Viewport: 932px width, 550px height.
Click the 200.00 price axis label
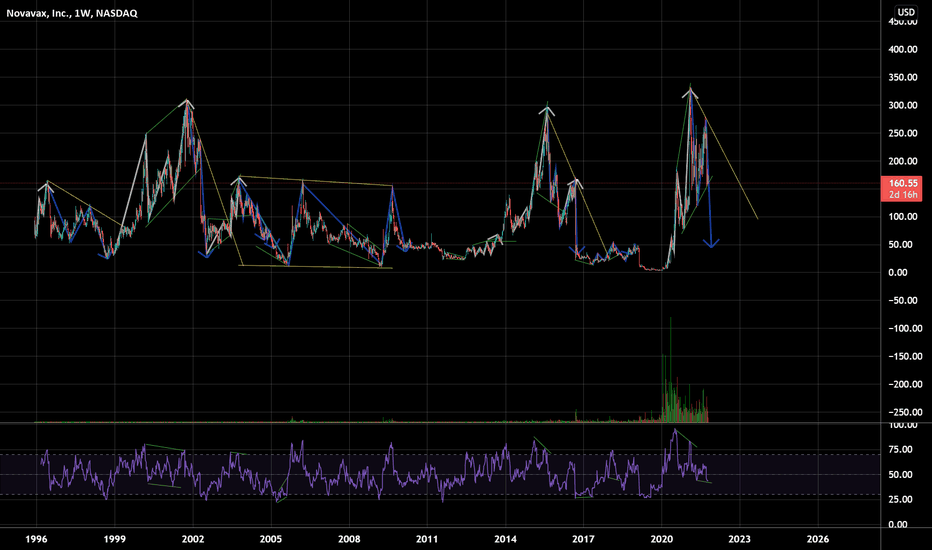903,161
